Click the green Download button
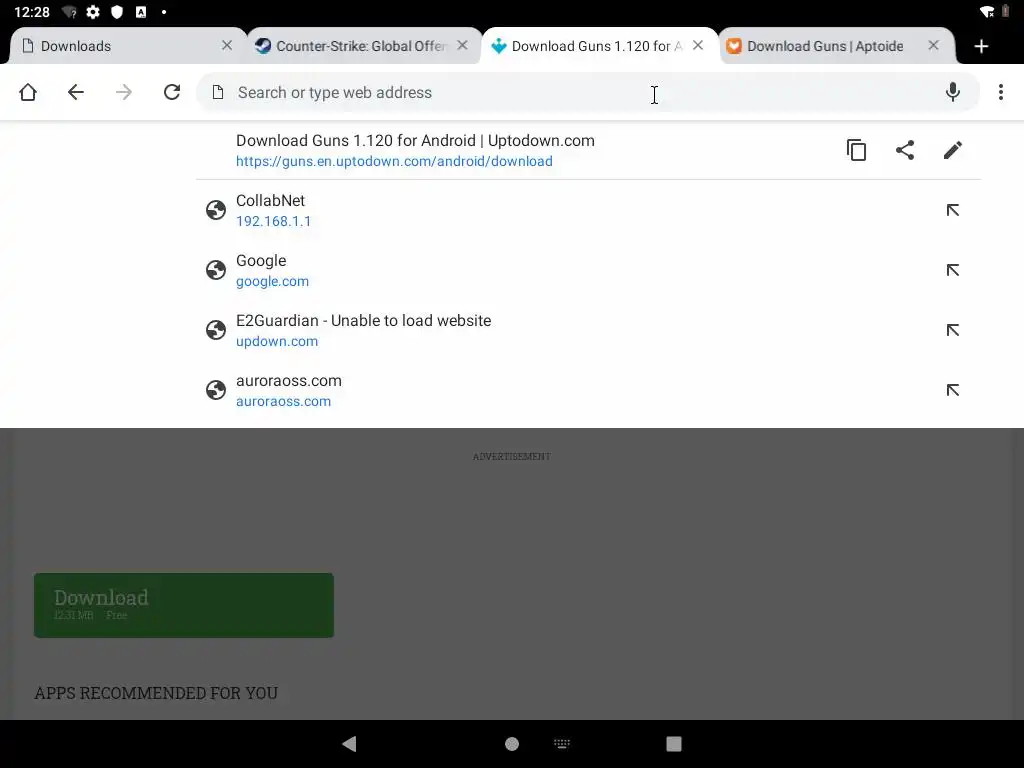The width and height of the screenshot is (1024, 768). pos(184,605)
